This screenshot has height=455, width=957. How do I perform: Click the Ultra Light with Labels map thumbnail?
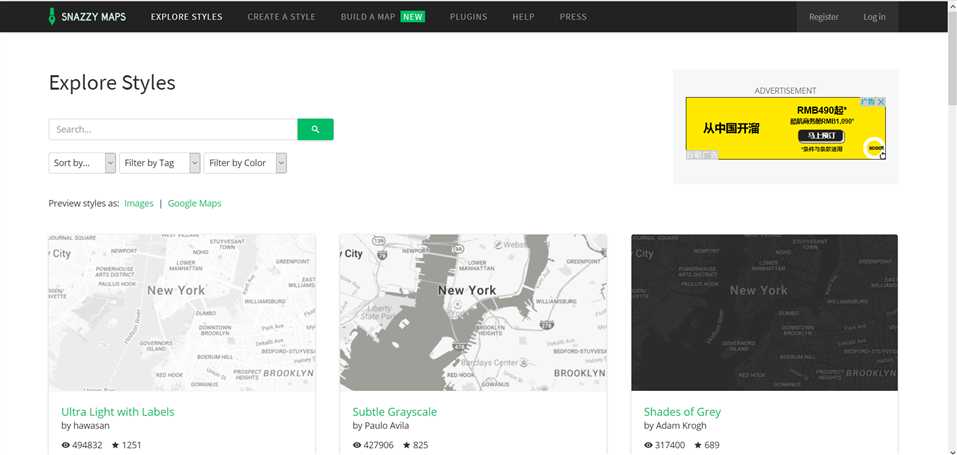182,313
